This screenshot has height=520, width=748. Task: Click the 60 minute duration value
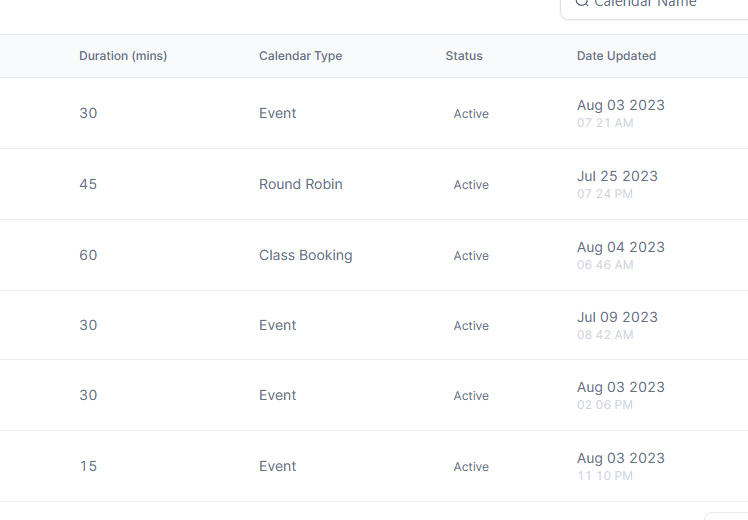[x=88, y=255]
